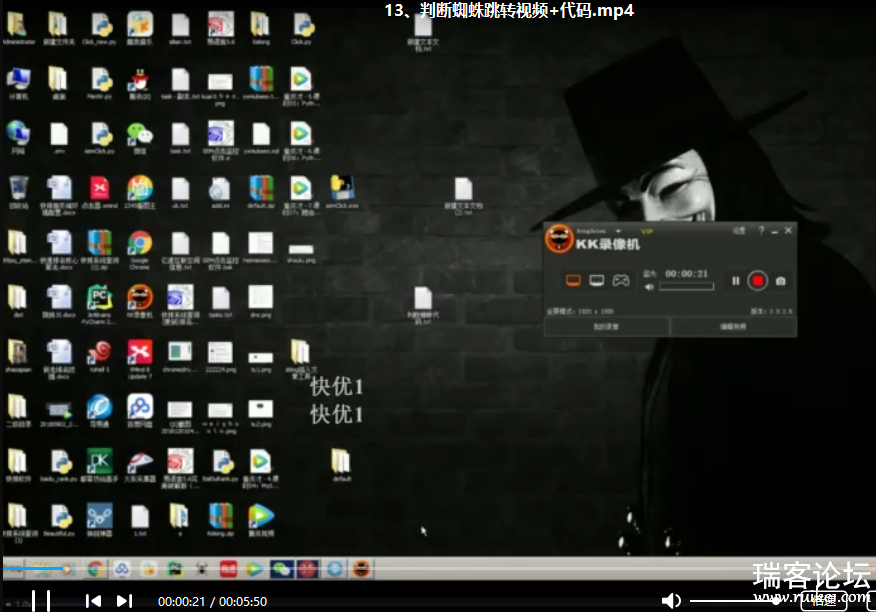Expand the account dropdown arrow in KK recorder
Viewport: 876px width, 612px height.
[x=618, y=231]
